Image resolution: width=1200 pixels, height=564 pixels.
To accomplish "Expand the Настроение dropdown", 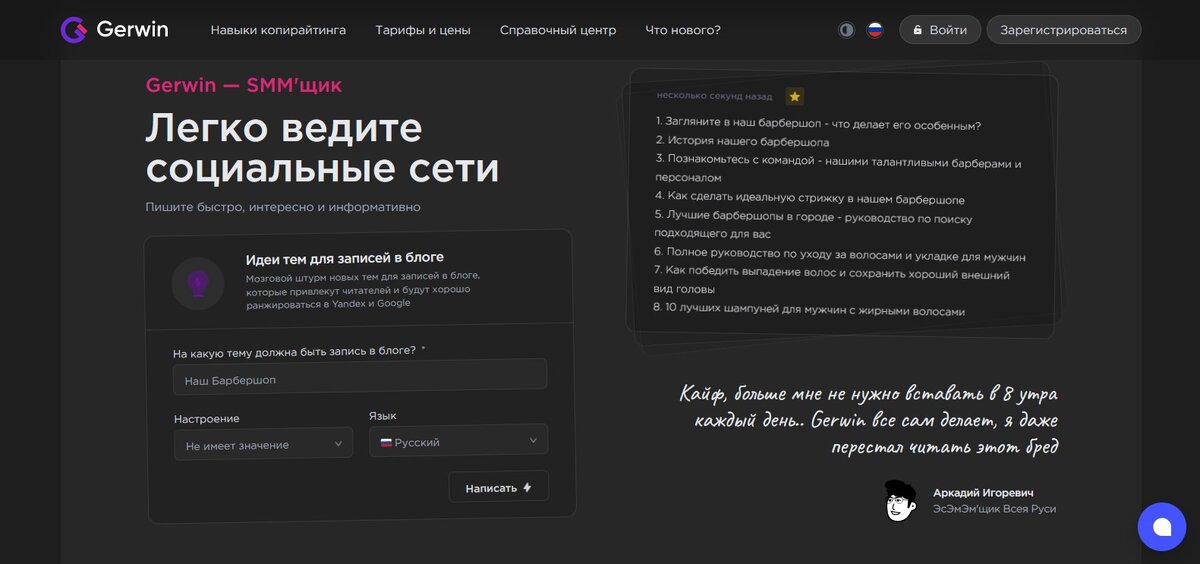I will click(x=263, y=444).
